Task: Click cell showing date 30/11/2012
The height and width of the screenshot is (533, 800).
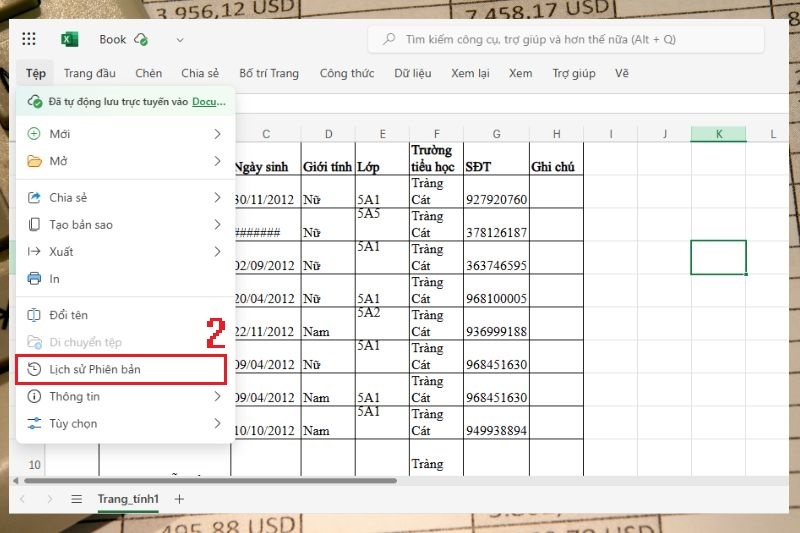Action: (266, 192)
